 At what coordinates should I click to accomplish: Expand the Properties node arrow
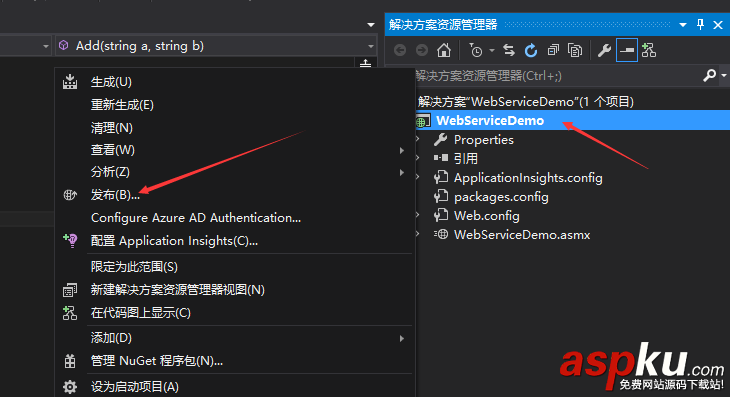tap(418, 139)
